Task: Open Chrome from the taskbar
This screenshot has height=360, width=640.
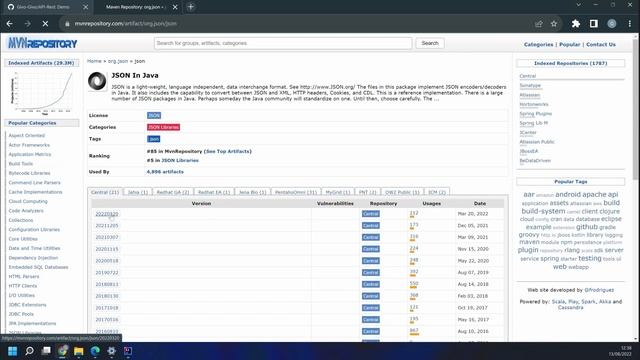Action: click(62, 351)
